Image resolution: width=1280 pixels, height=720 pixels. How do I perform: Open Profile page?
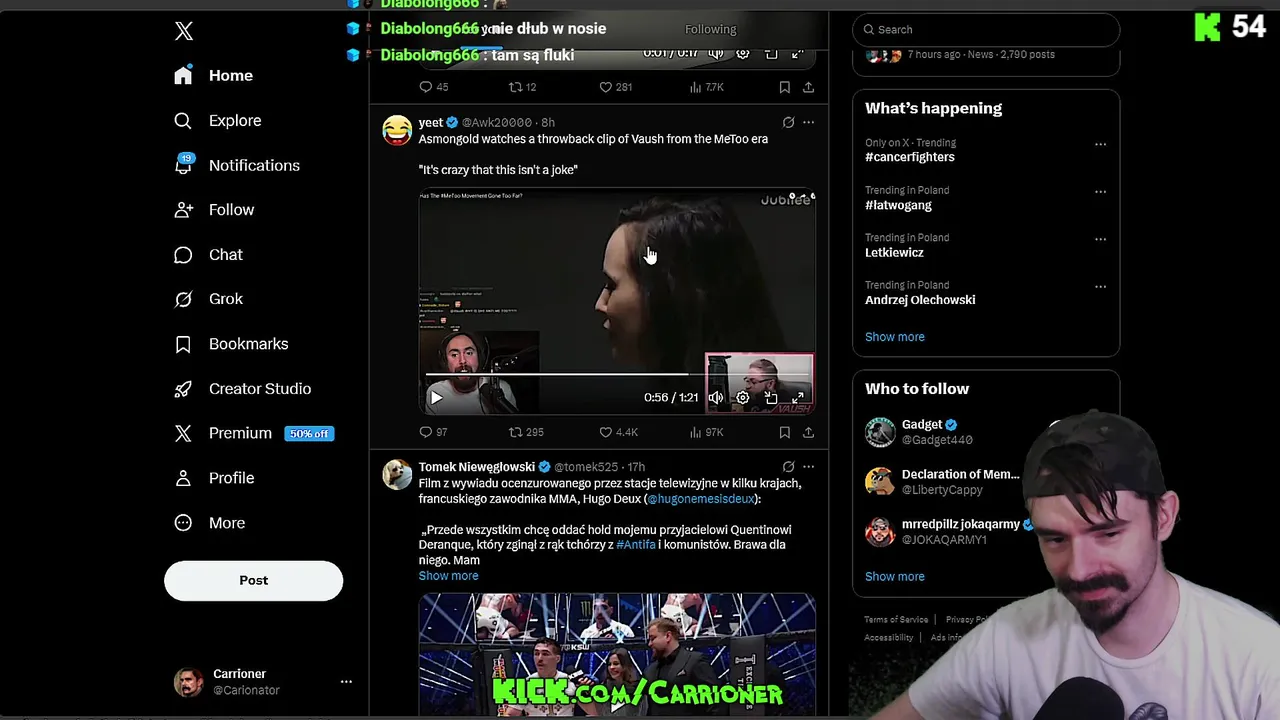coord(214,478)
